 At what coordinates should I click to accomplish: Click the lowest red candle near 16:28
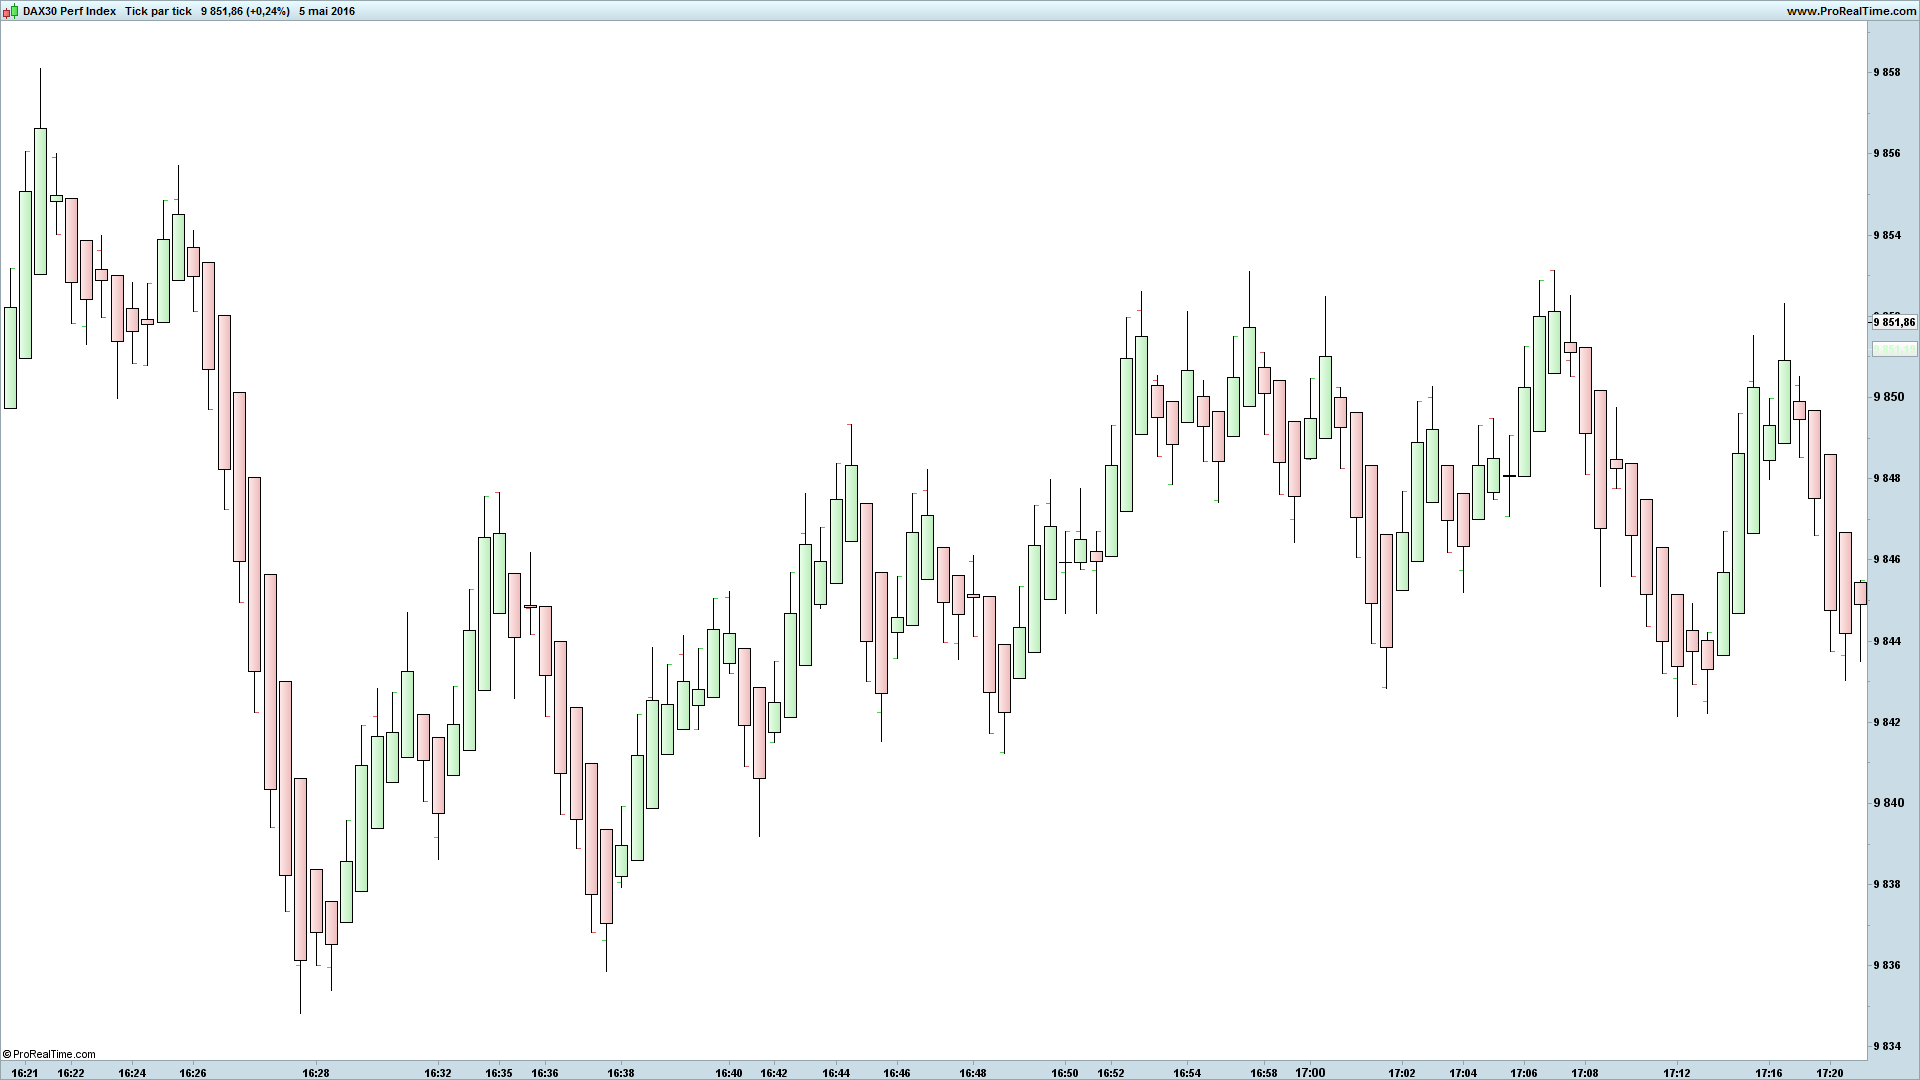coord(300,870)
